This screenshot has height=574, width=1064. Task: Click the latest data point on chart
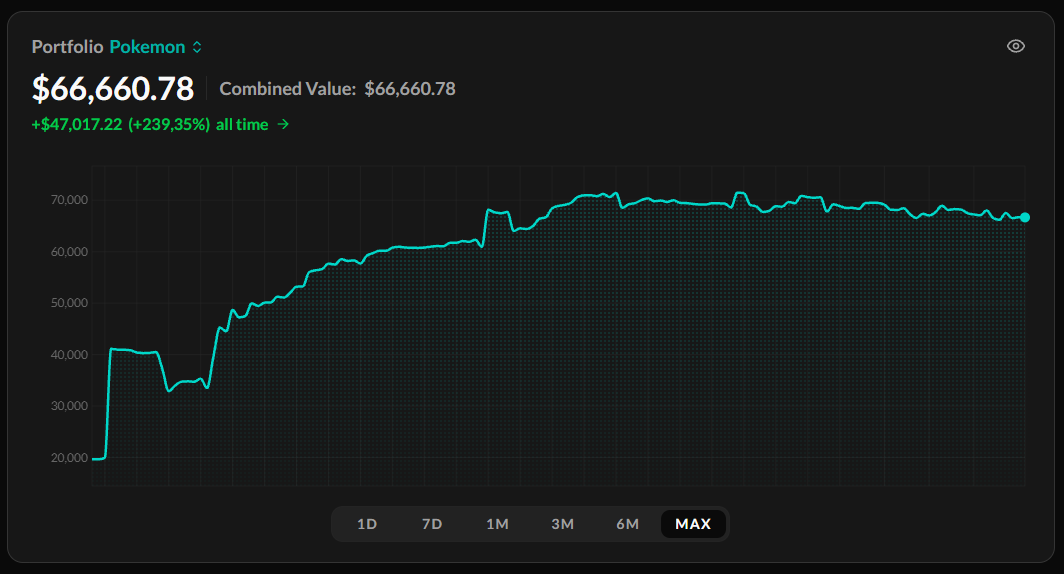pos(1025,217)
